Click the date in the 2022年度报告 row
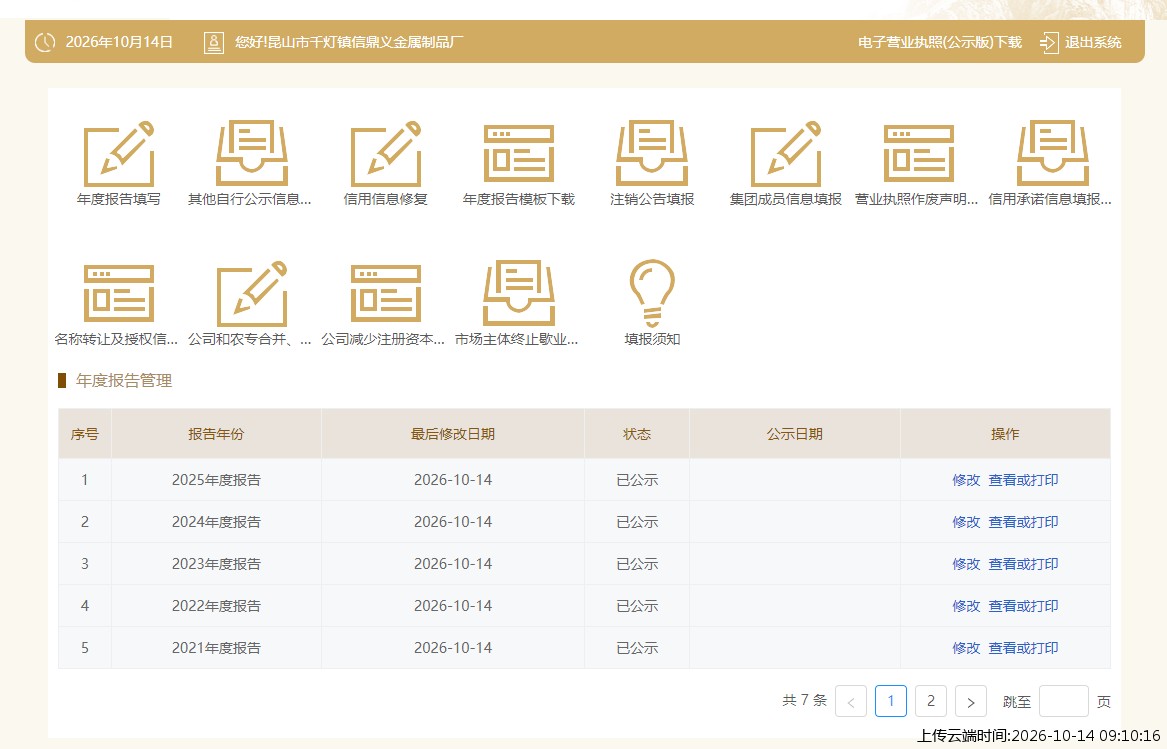 click(x=453, y=606)
